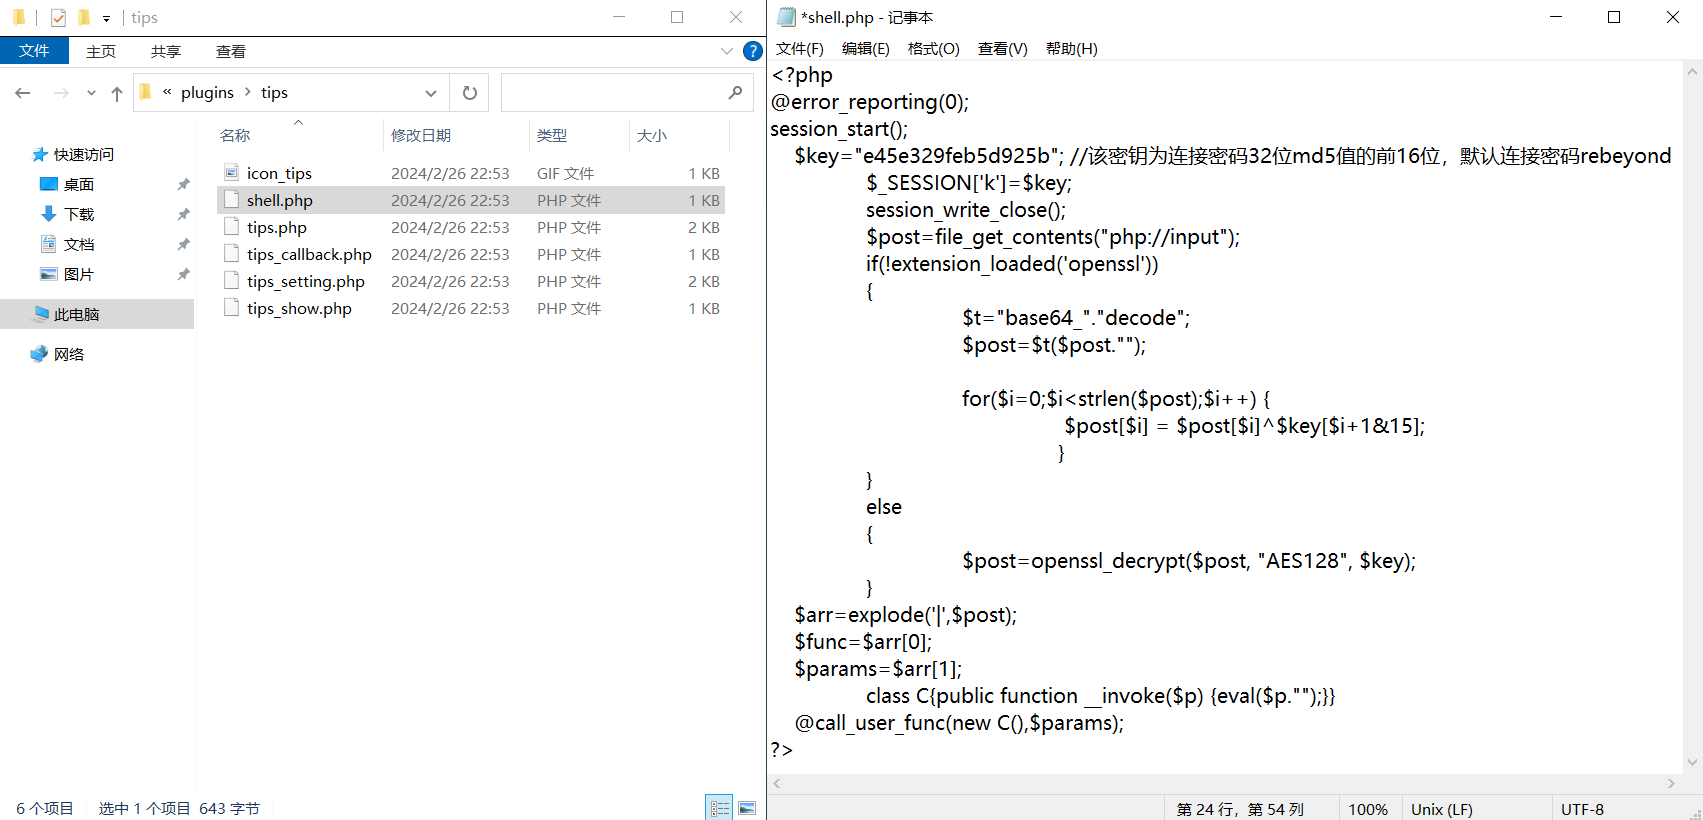Image resolution: width=1703 pixels, height=820 pixels.
Task: Switch to details view icon
Action: [x=719, y=808]
